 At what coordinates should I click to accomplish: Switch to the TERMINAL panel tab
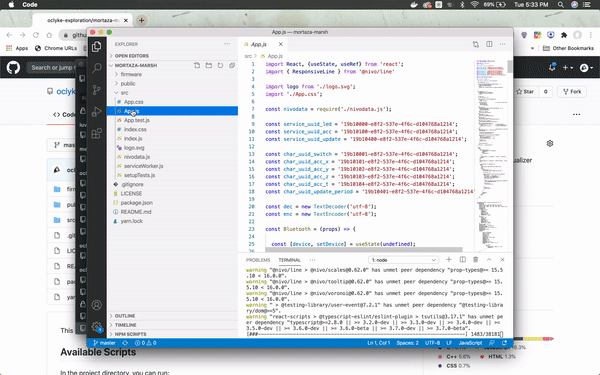pyautogui.click(x=289, y=260)
